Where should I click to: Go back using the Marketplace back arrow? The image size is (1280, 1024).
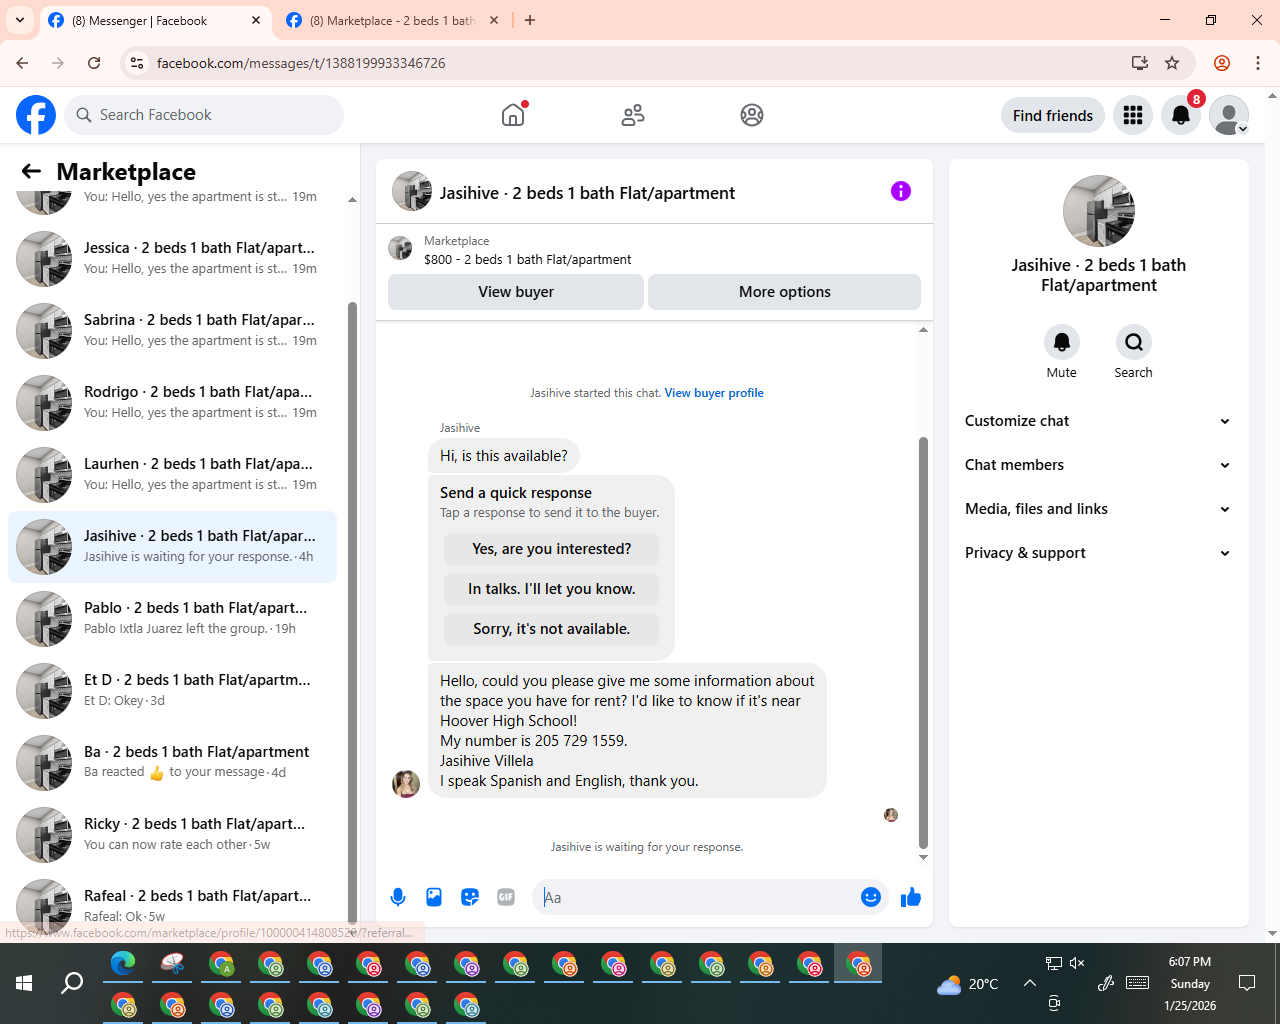31,171
